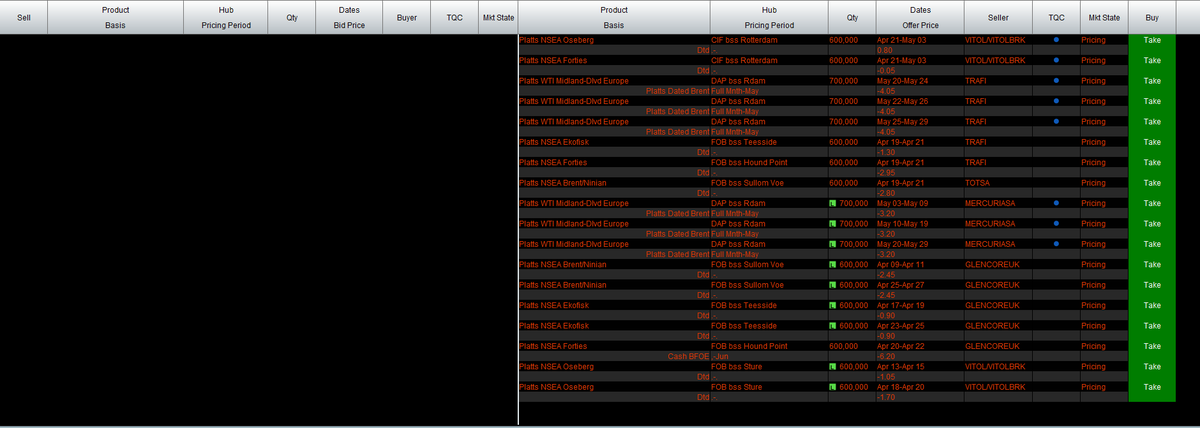The width and height of the screenshot is (1200, 428).
Task: Click the Buy column header
Action: pyautogui.click(x=1152, y=17)
